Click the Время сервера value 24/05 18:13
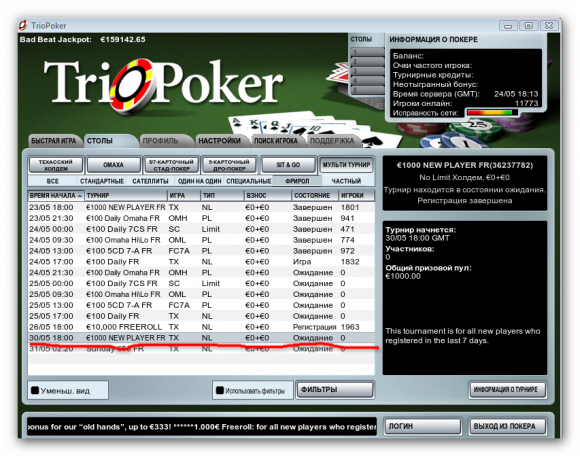The image size is (580, 456). click(516, 94)
